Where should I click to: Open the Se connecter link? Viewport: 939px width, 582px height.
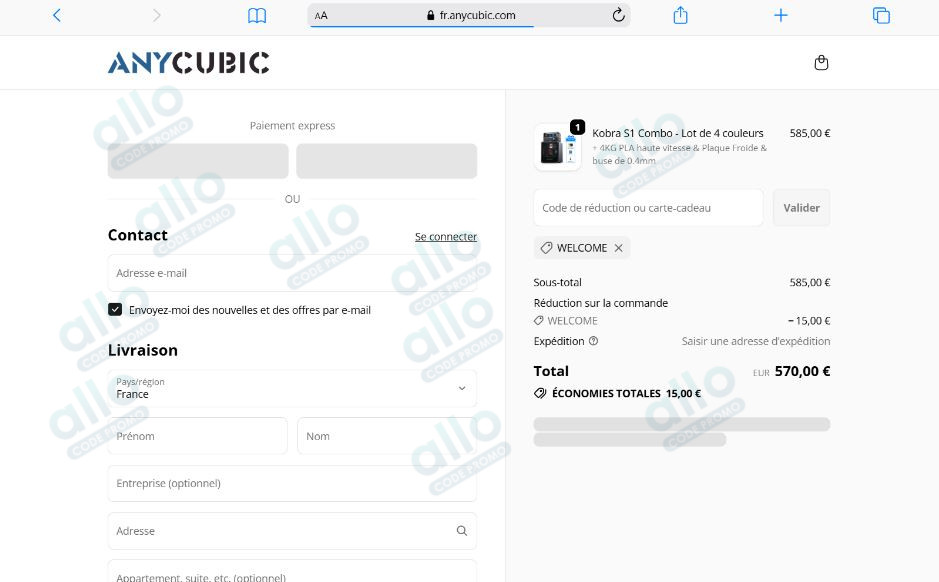point(445,237)
